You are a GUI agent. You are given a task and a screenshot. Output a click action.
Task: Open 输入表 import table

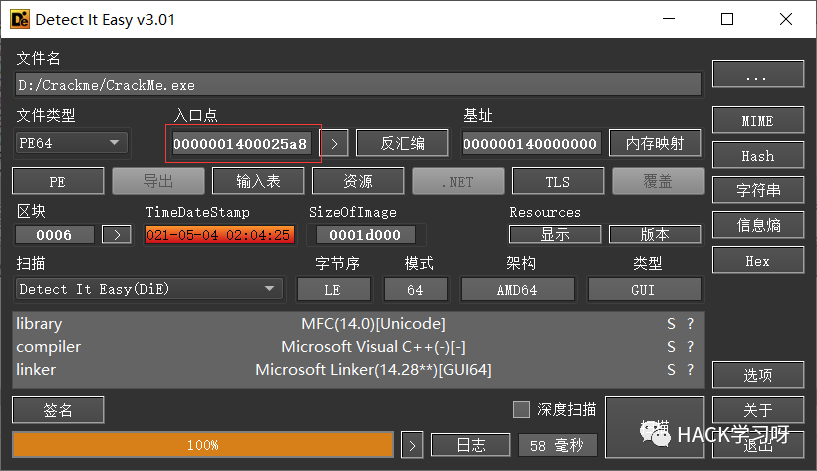tap(258, 181)
